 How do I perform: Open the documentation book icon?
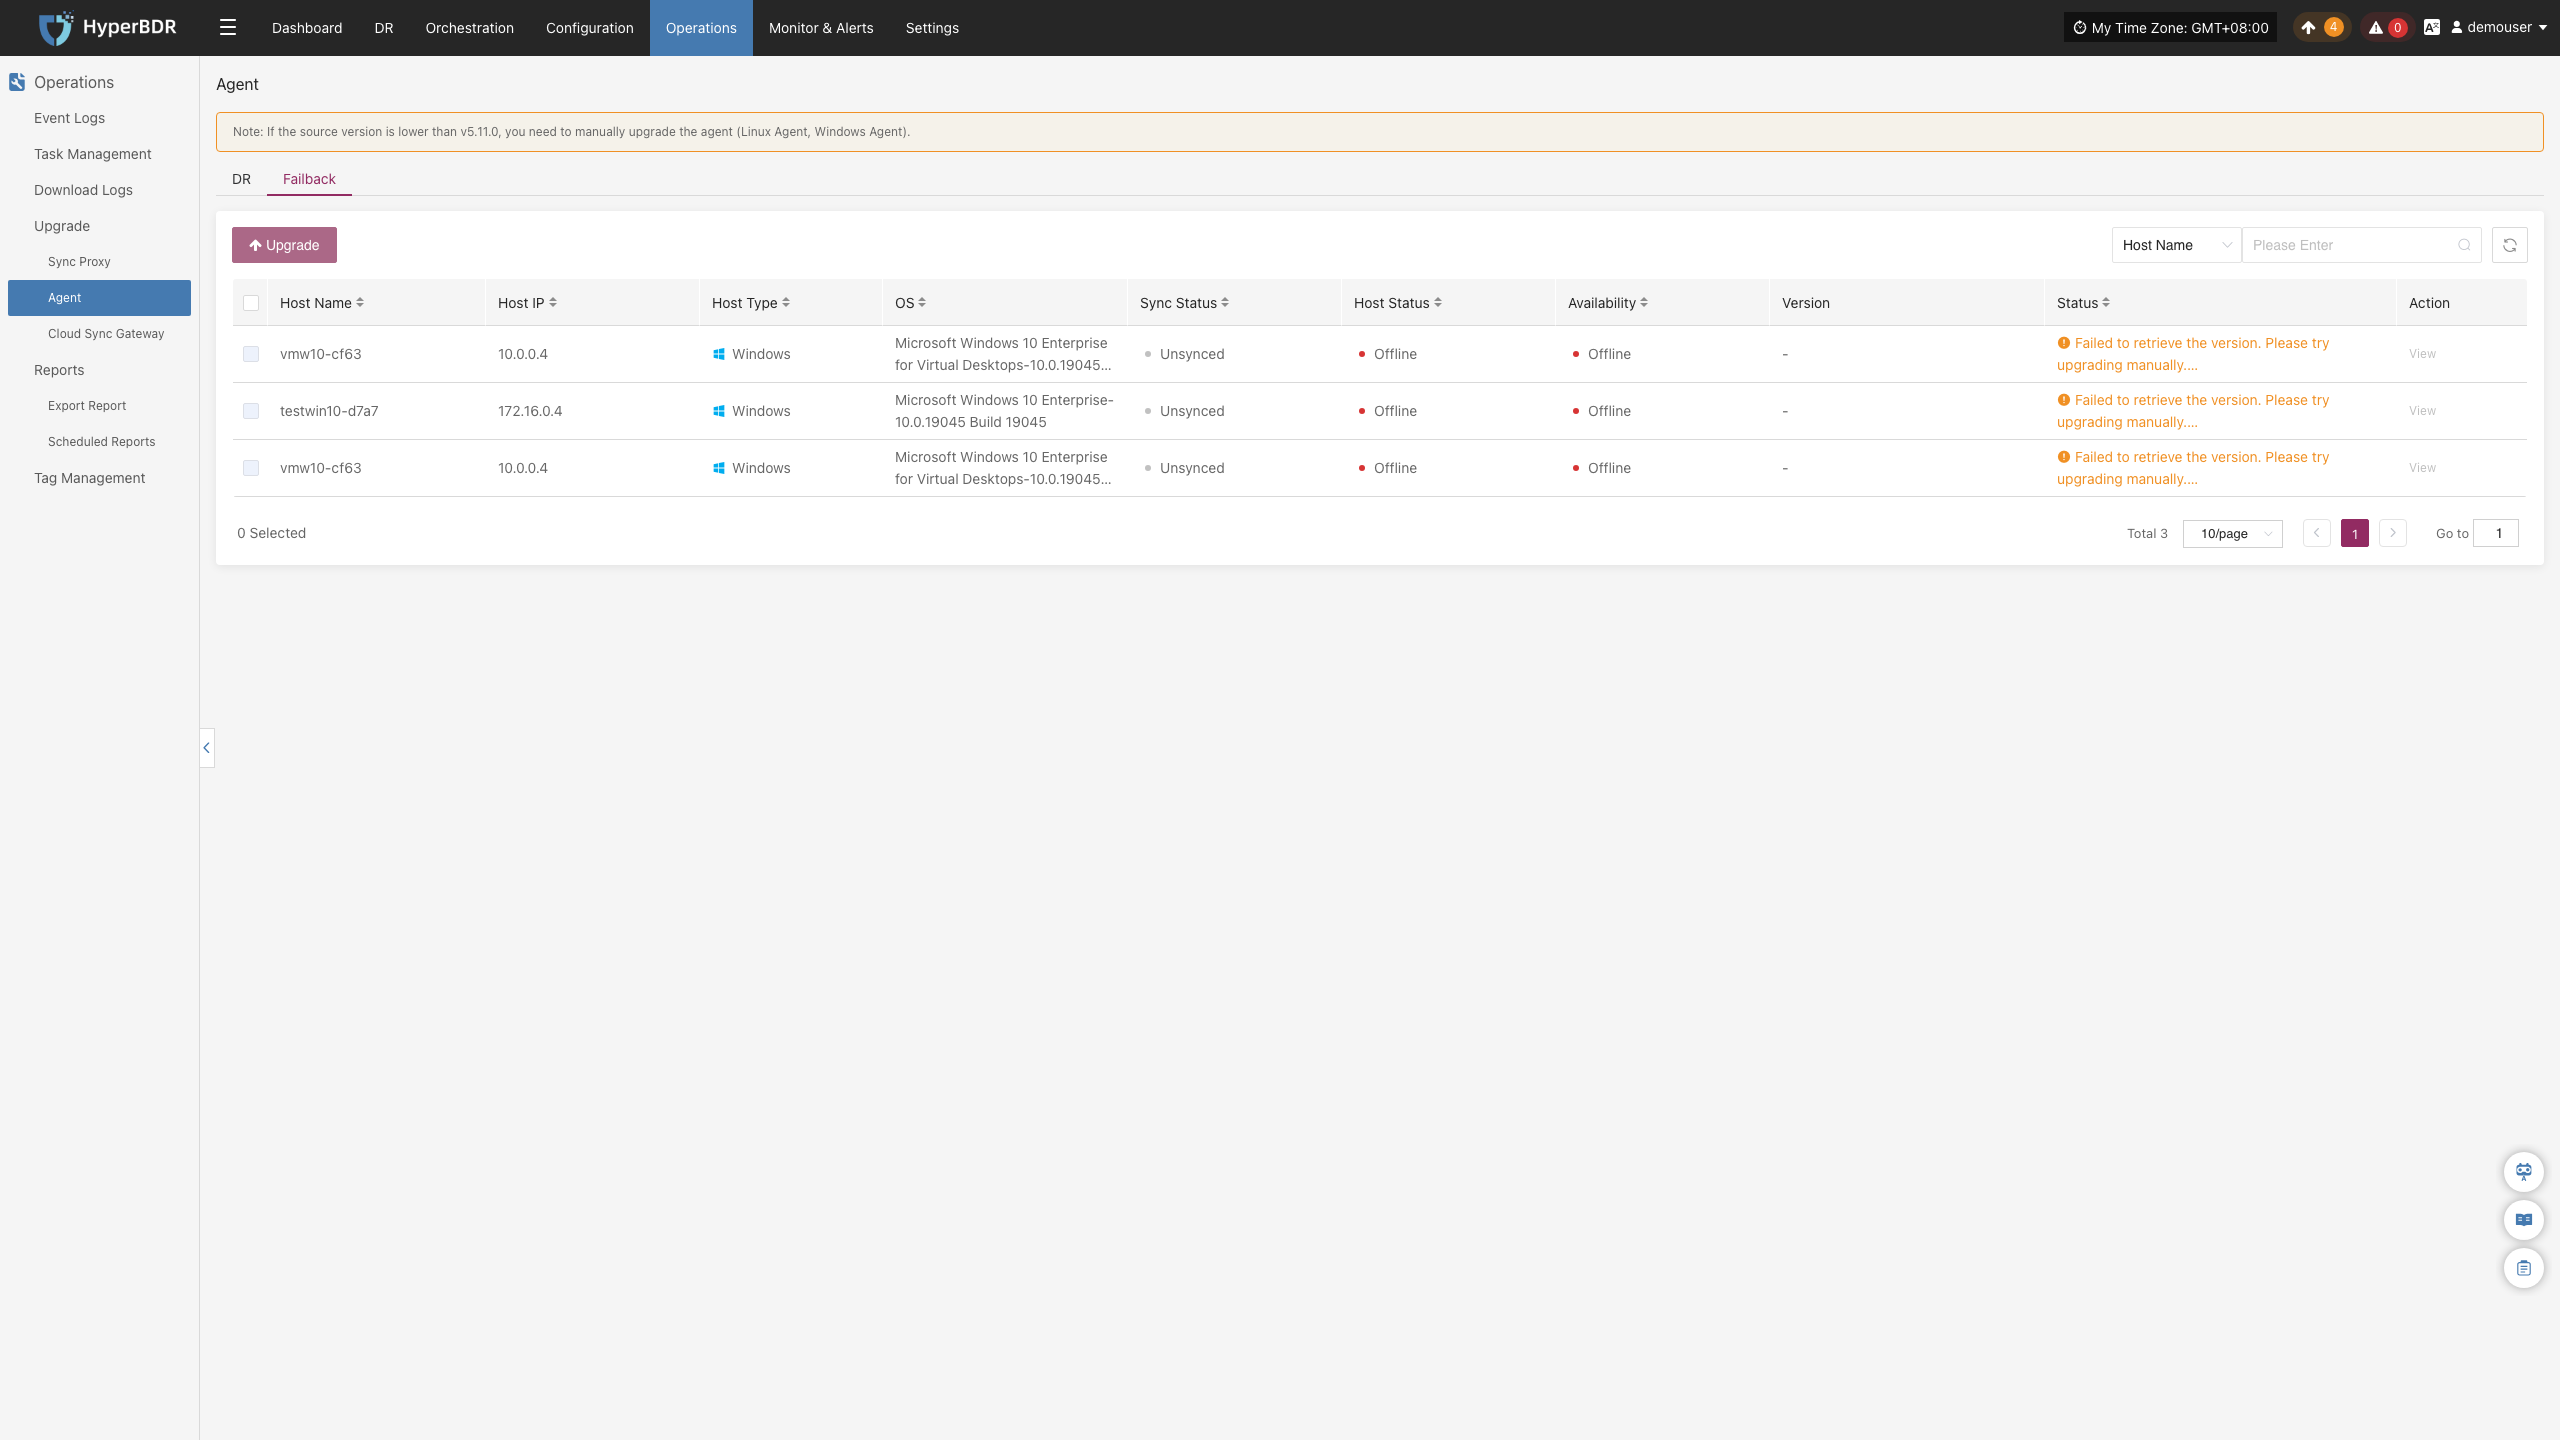point(2524,1219)
